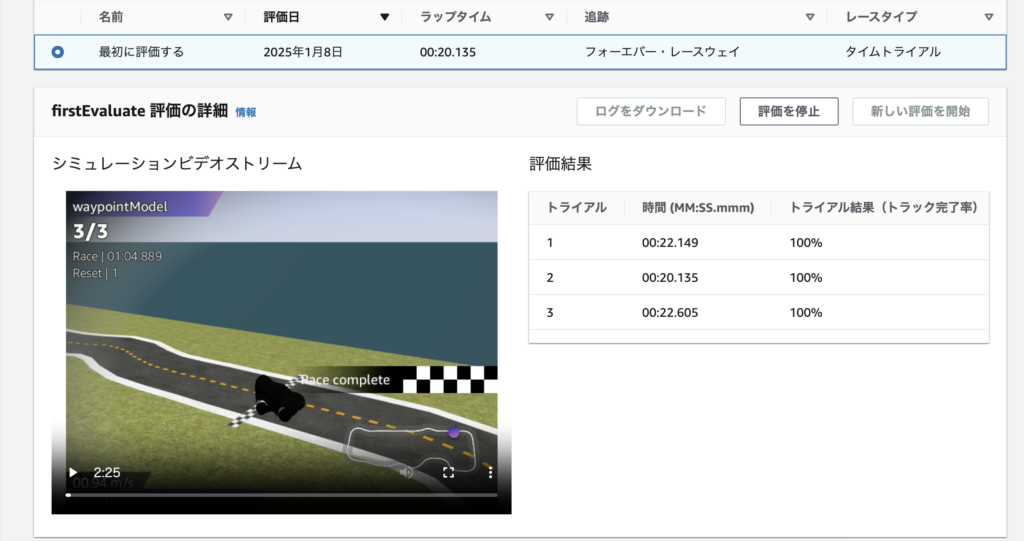Click the 名前 column header label
Viewport: 1024px width, 541px height.
(x=110, y=17)
